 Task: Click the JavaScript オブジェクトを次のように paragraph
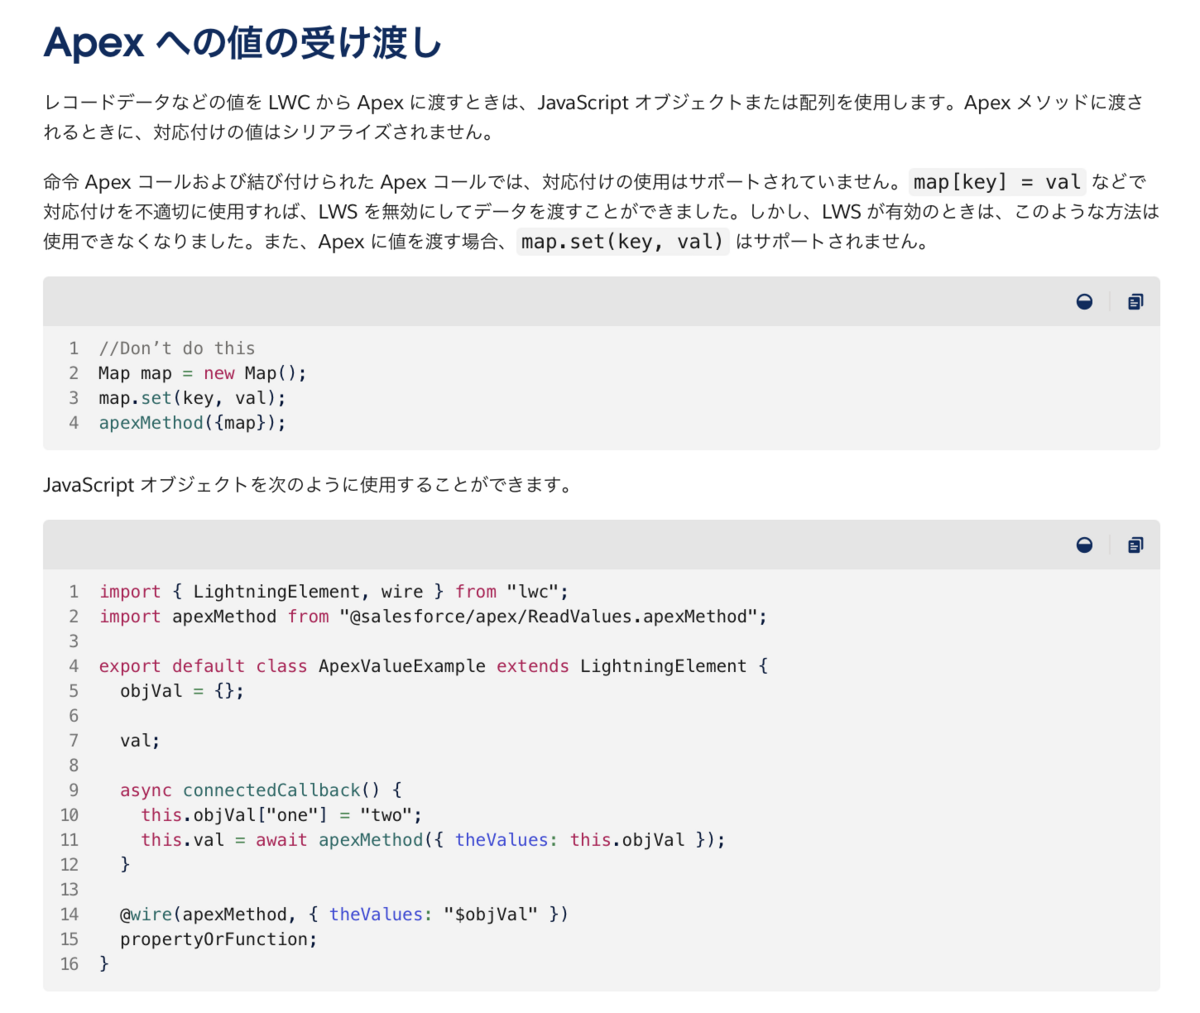coord(308,485)
